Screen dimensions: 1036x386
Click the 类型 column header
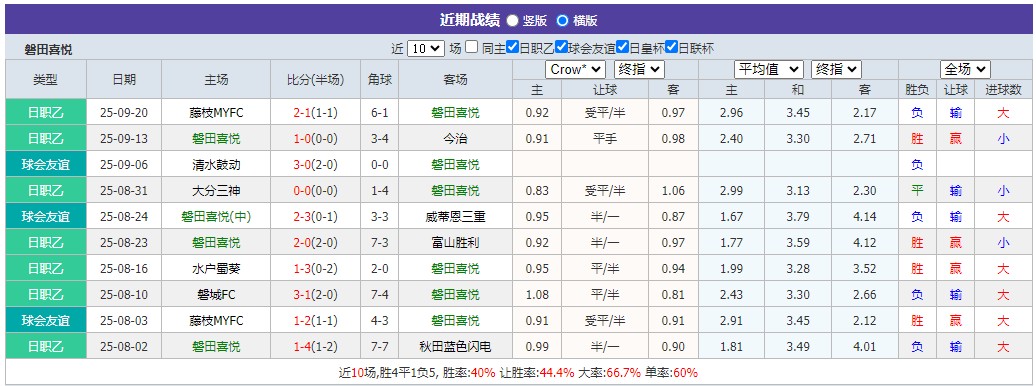(x=46, y=80)
